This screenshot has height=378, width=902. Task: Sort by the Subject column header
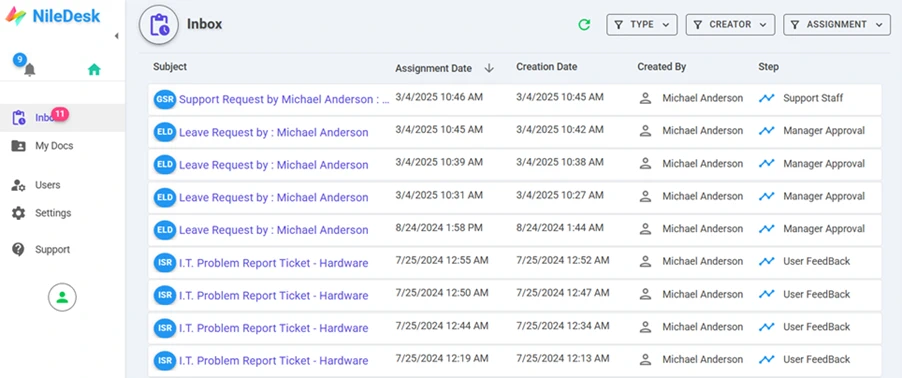(x=170, y=67)
